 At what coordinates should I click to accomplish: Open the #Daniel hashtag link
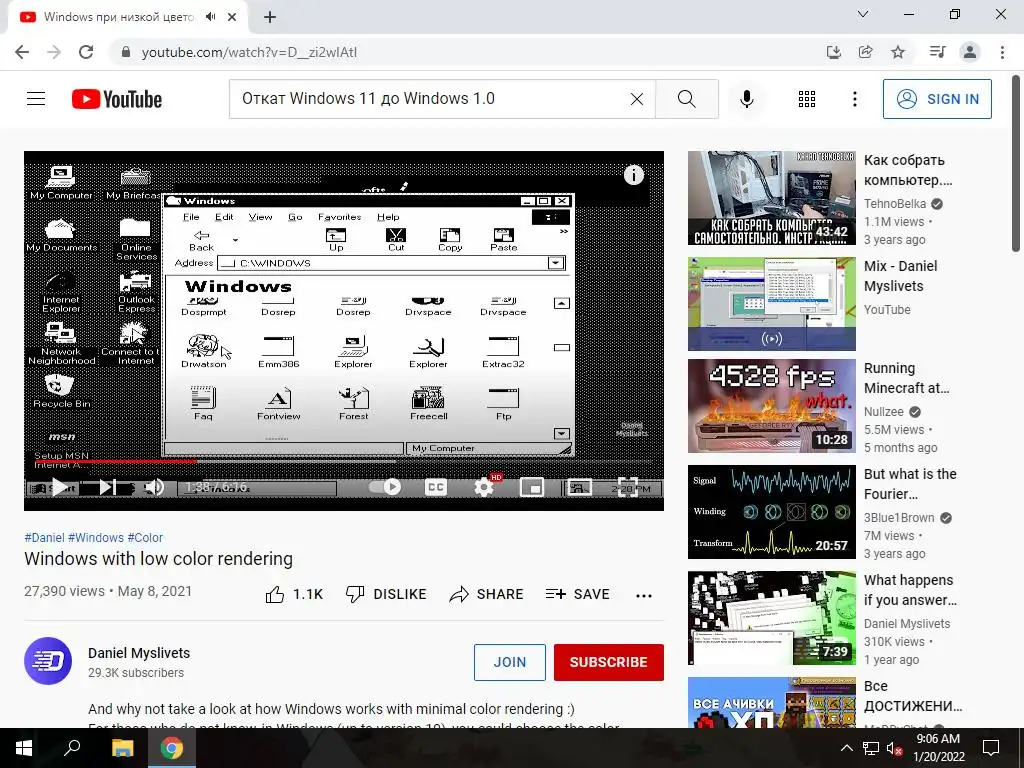(44, 537)
